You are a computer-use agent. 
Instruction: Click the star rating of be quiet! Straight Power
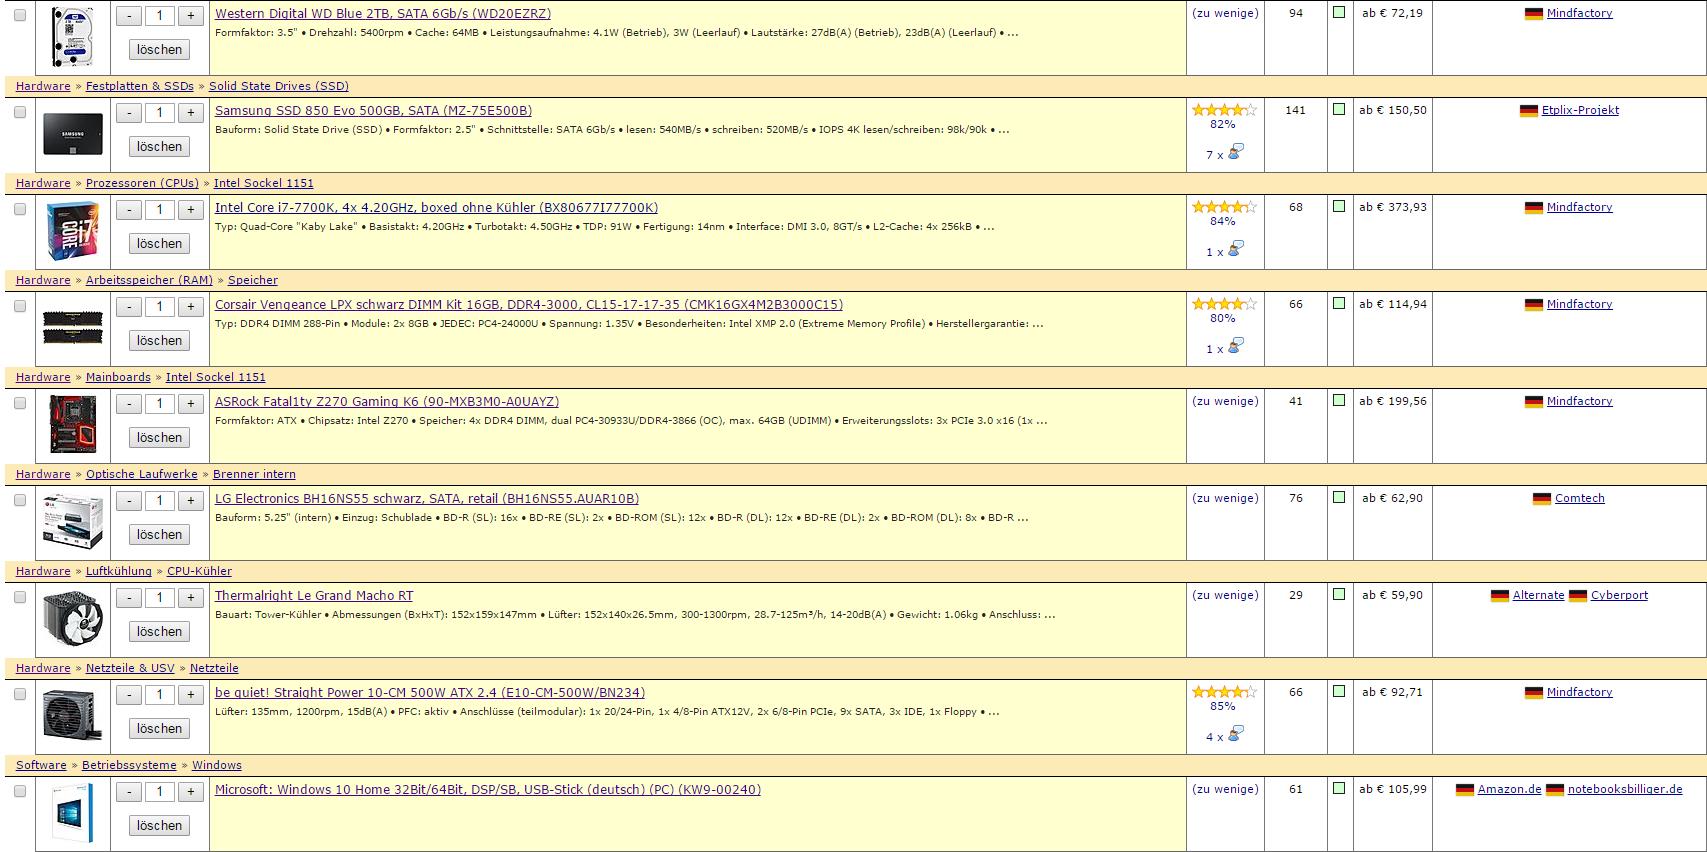[1224, 692]
